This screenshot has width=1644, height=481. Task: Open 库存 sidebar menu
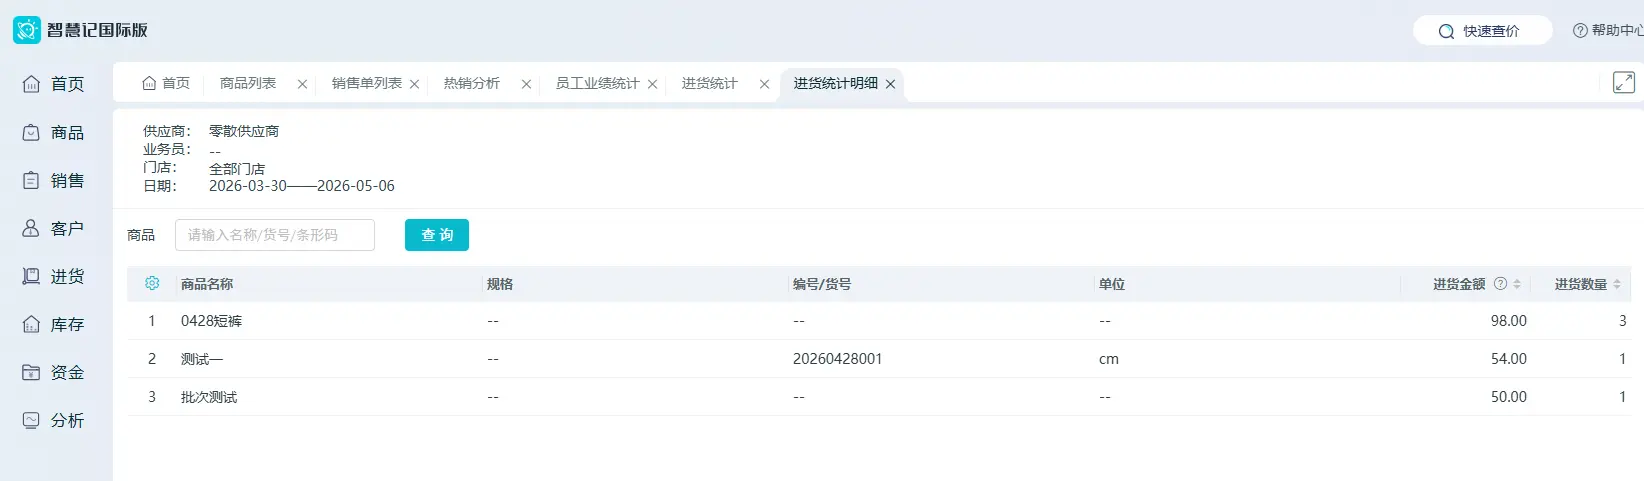pyautogui.click(x=54, y=325)
